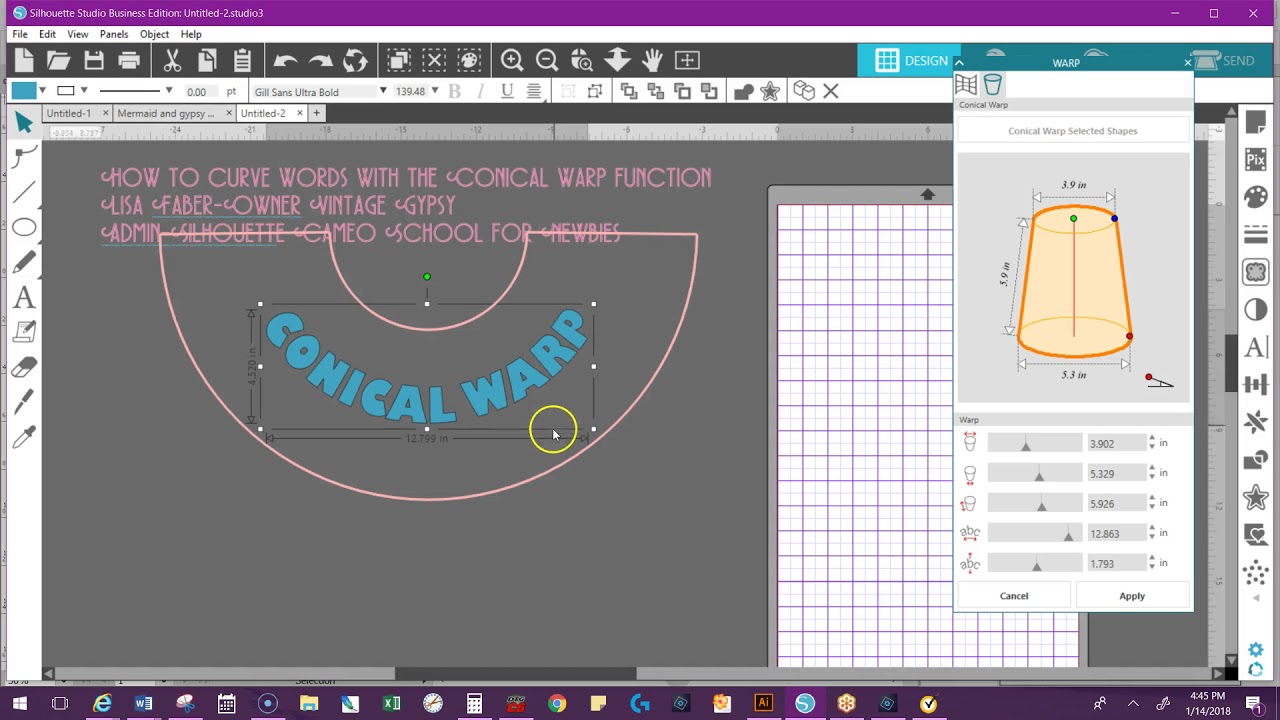Click the top diameter slider track
Viewport: 1280px width, 720px height.
coord(1035,443)
